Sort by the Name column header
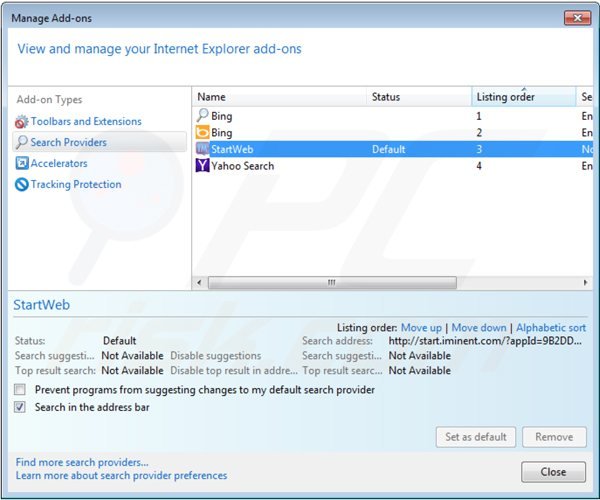Image resolution: width=600 pixels, height=500 pixels. point(279,97)
